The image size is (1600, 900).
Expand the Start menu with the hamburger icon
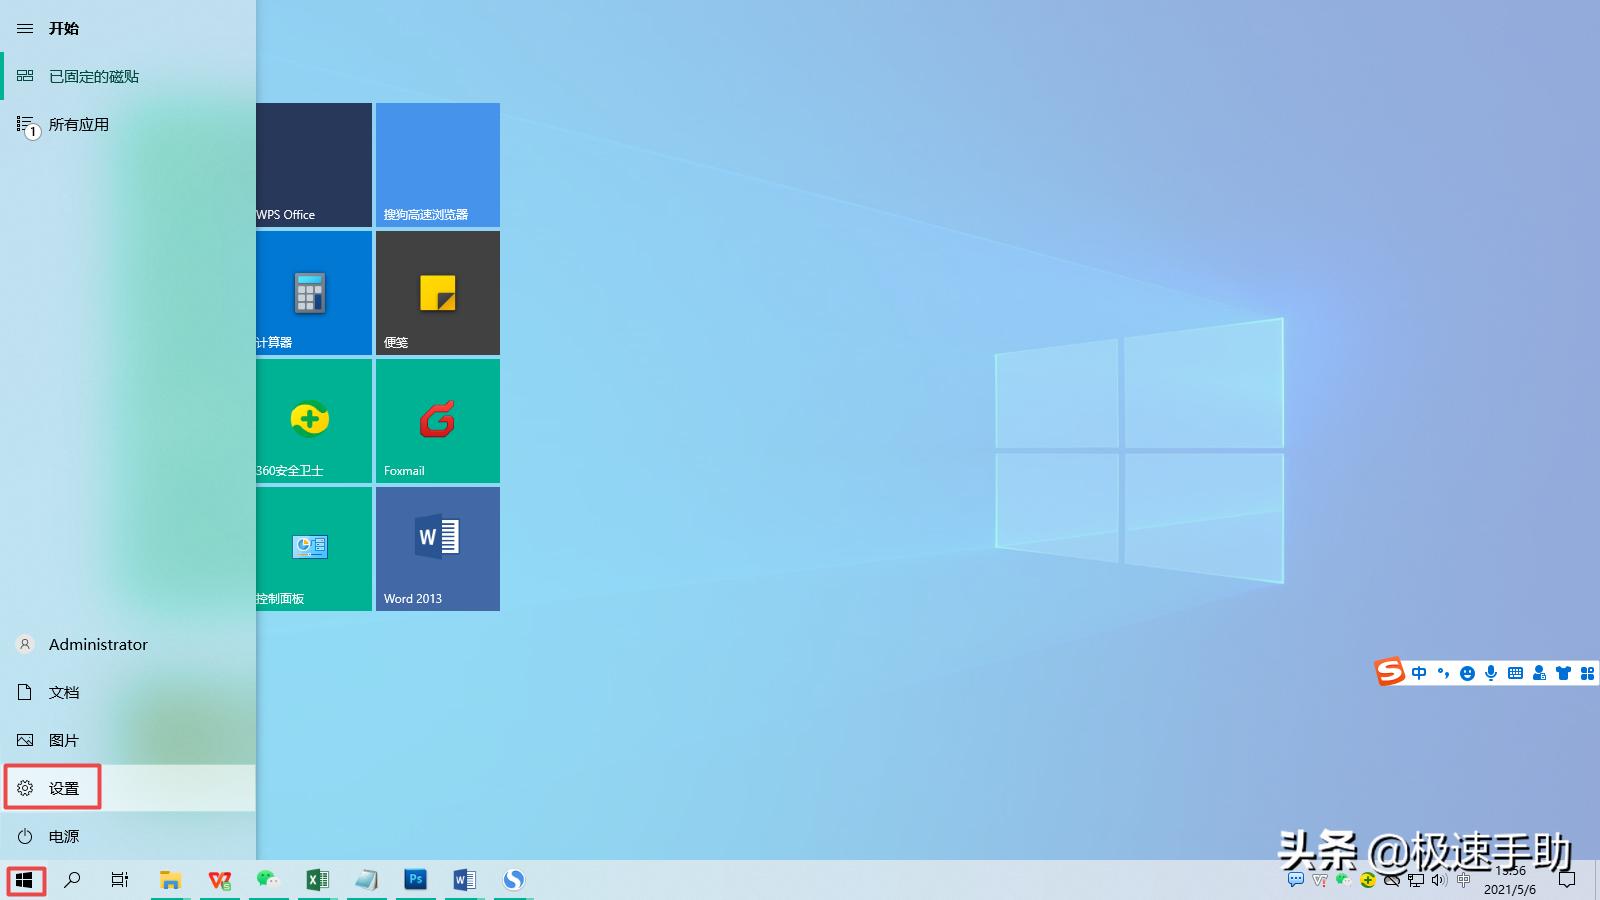tap(25, 28)
